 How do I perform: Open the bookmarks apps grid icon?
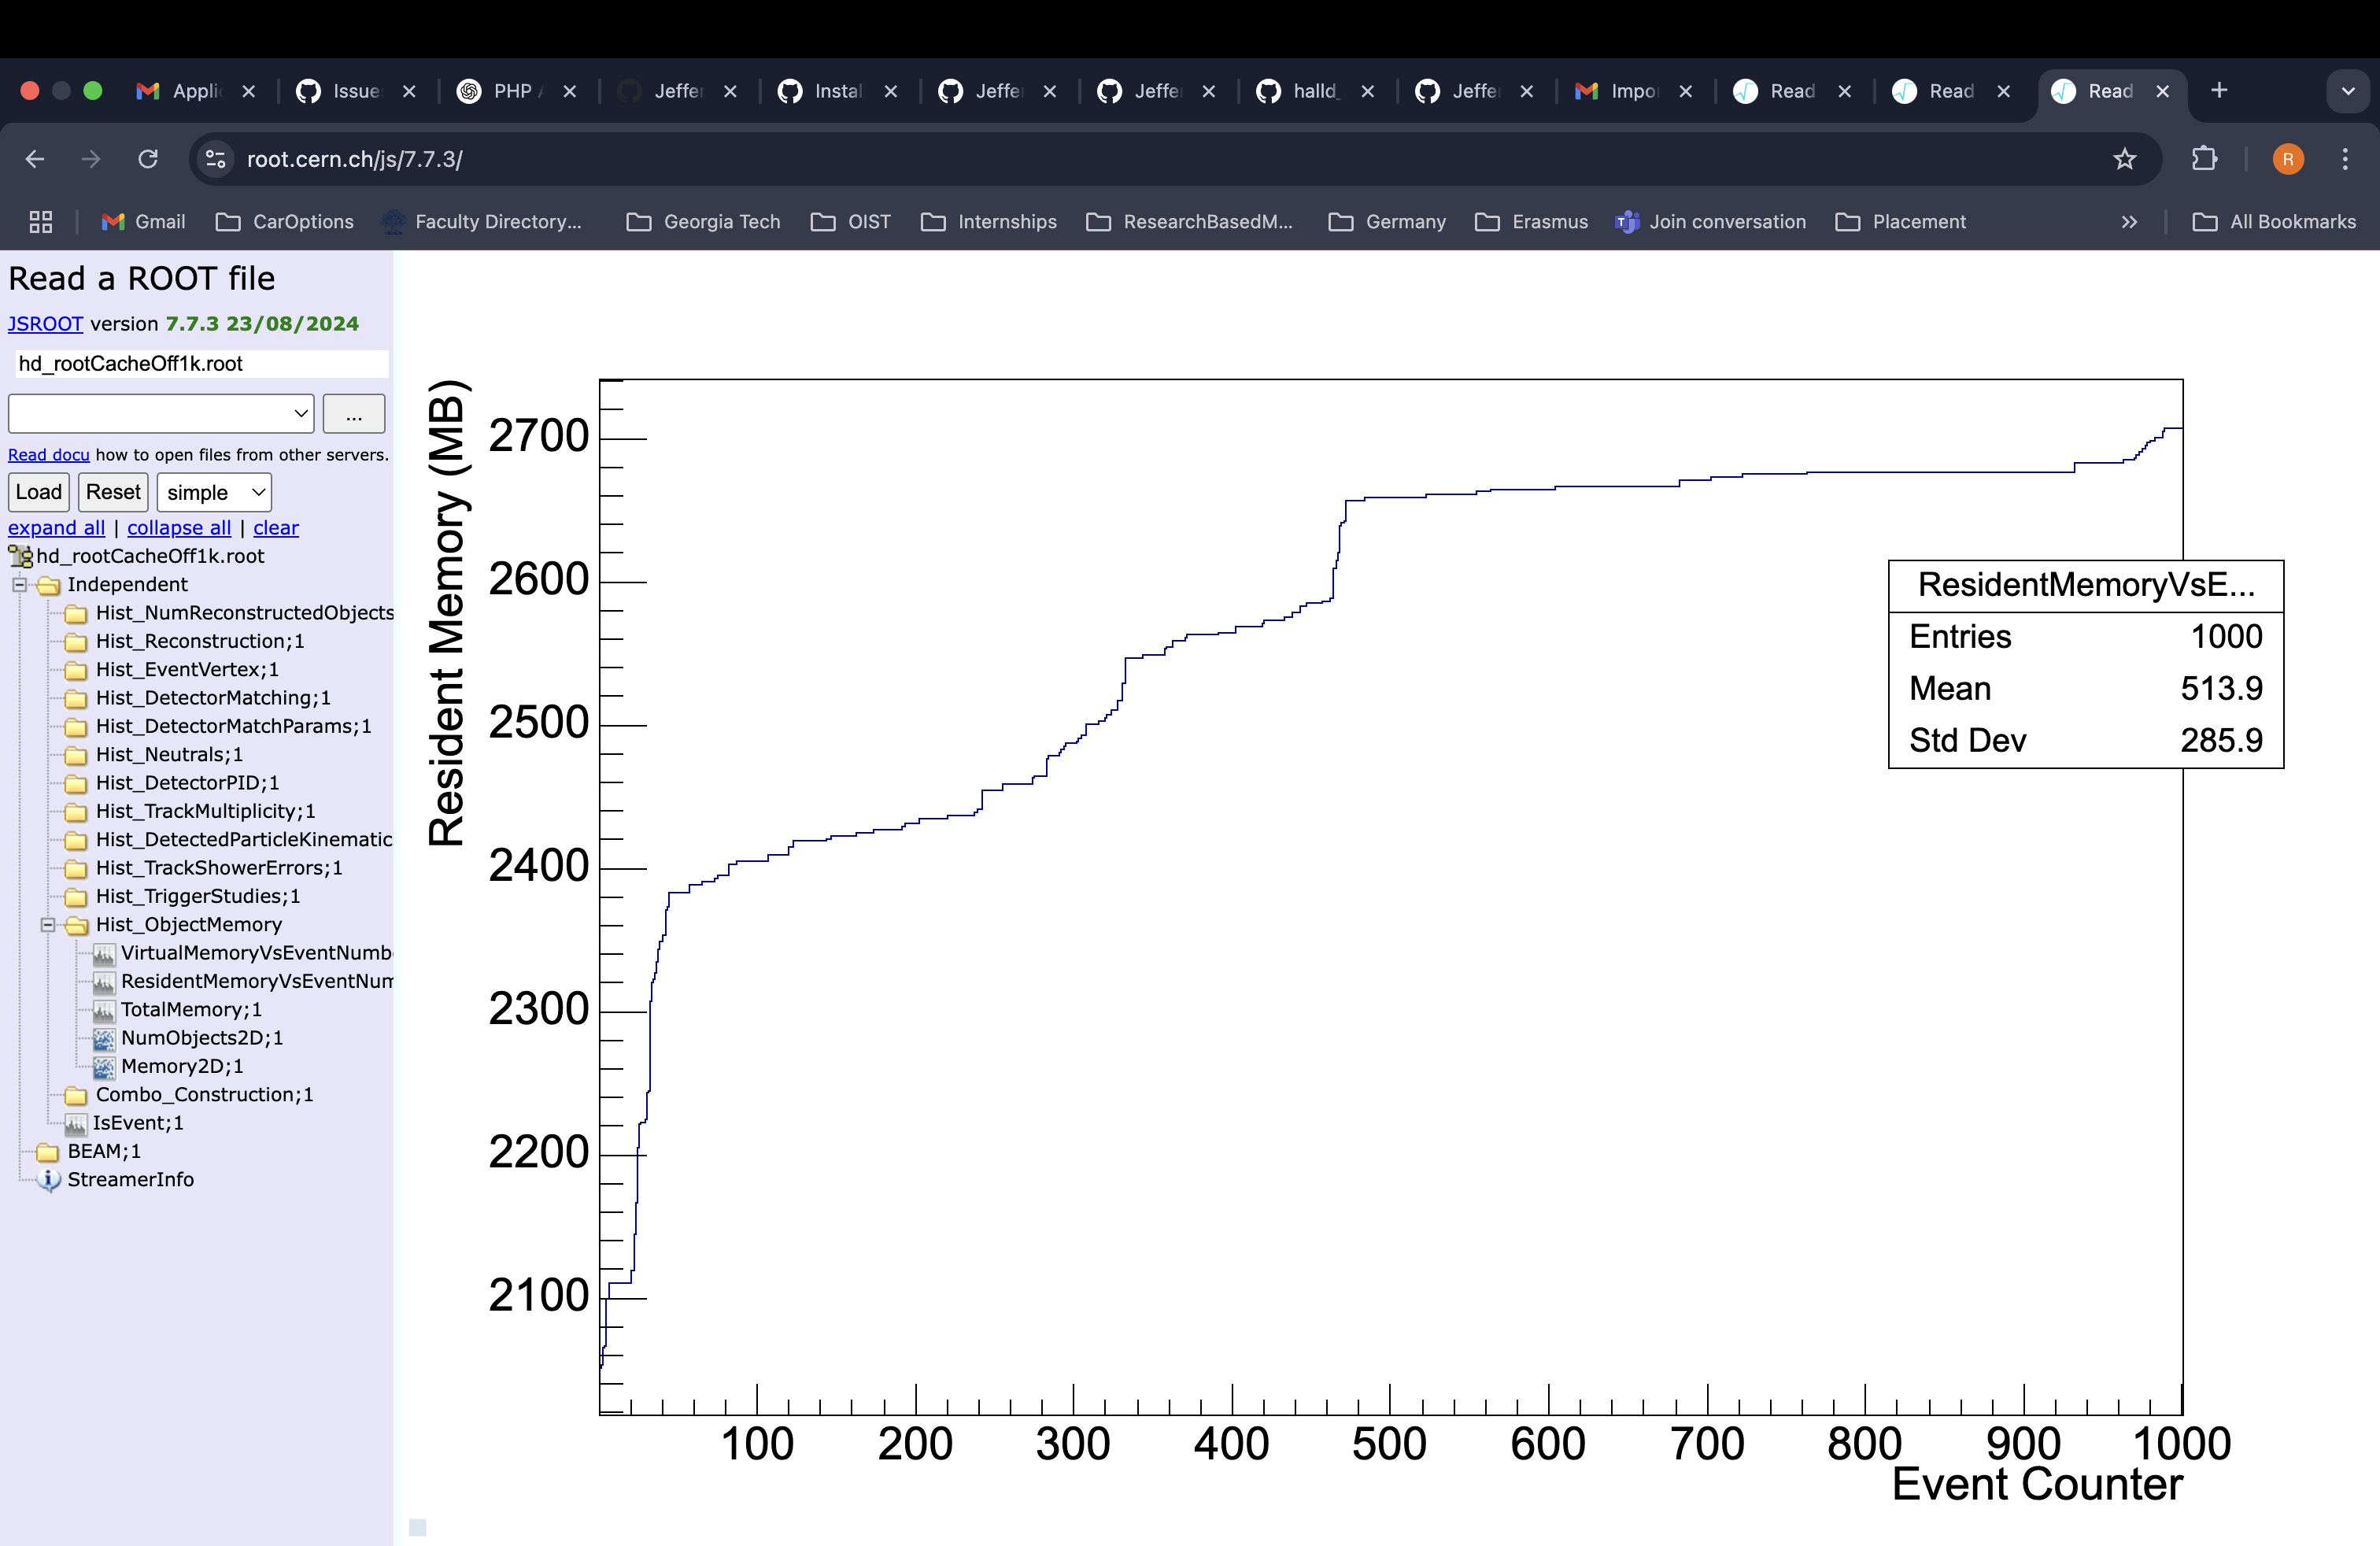(41, 222)
